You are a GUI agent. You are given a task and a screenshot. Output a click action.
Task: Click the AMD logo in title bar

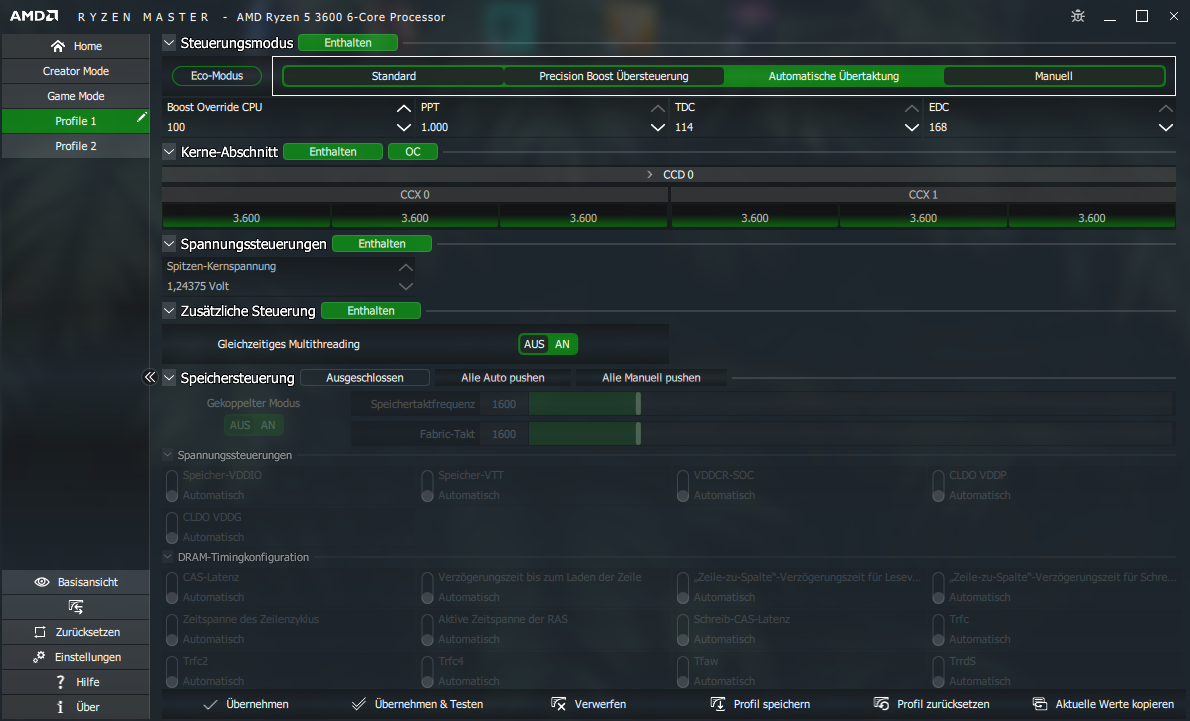point(34,16)
